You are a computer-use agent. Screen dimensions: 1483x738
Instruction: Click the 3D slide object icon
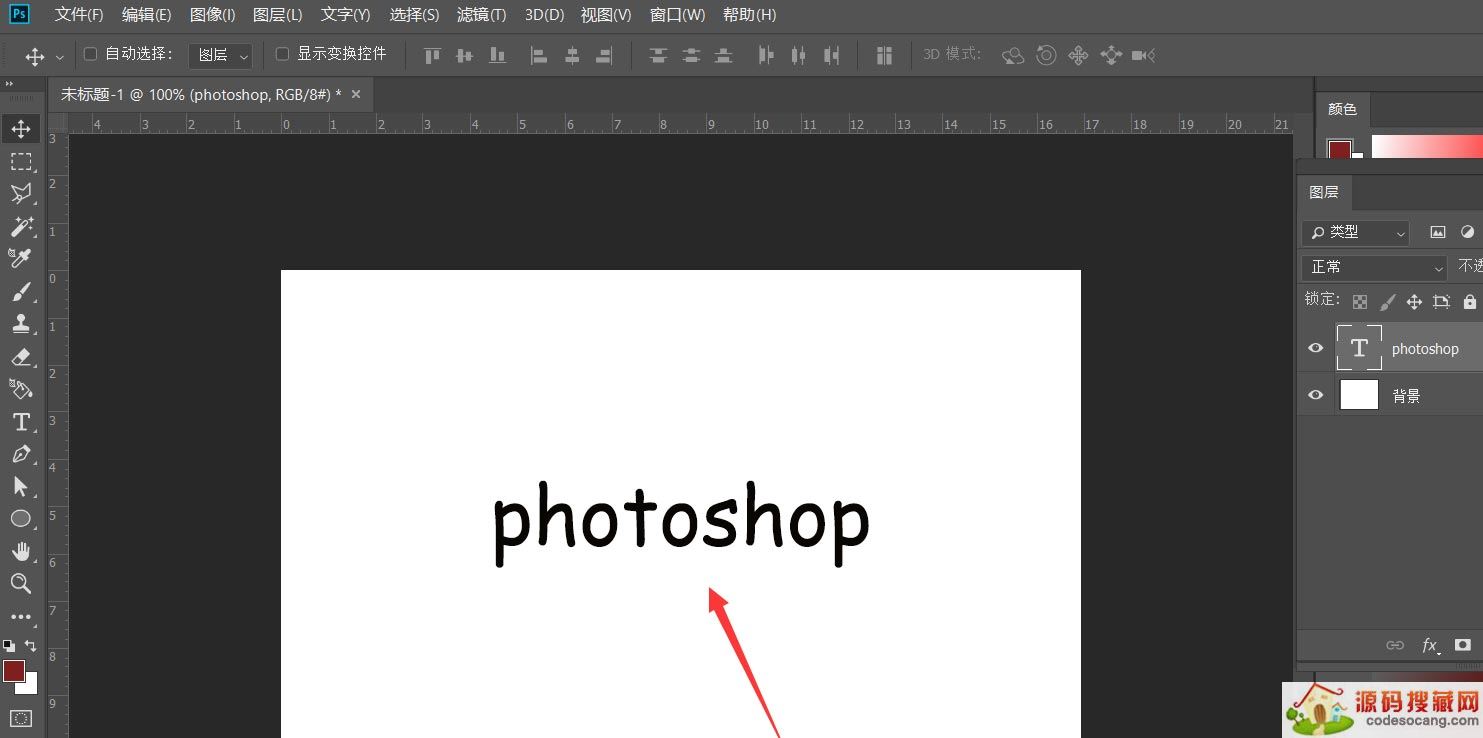[1111, 56]
